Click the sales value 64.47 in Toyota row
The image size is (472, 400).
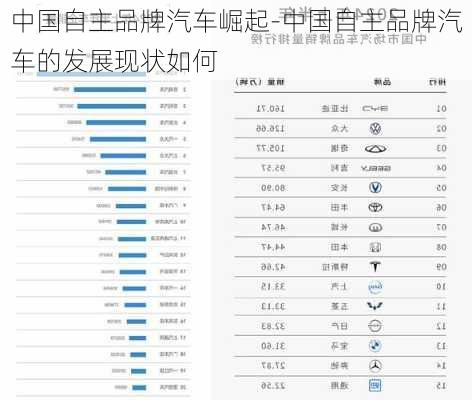[273, 208]
